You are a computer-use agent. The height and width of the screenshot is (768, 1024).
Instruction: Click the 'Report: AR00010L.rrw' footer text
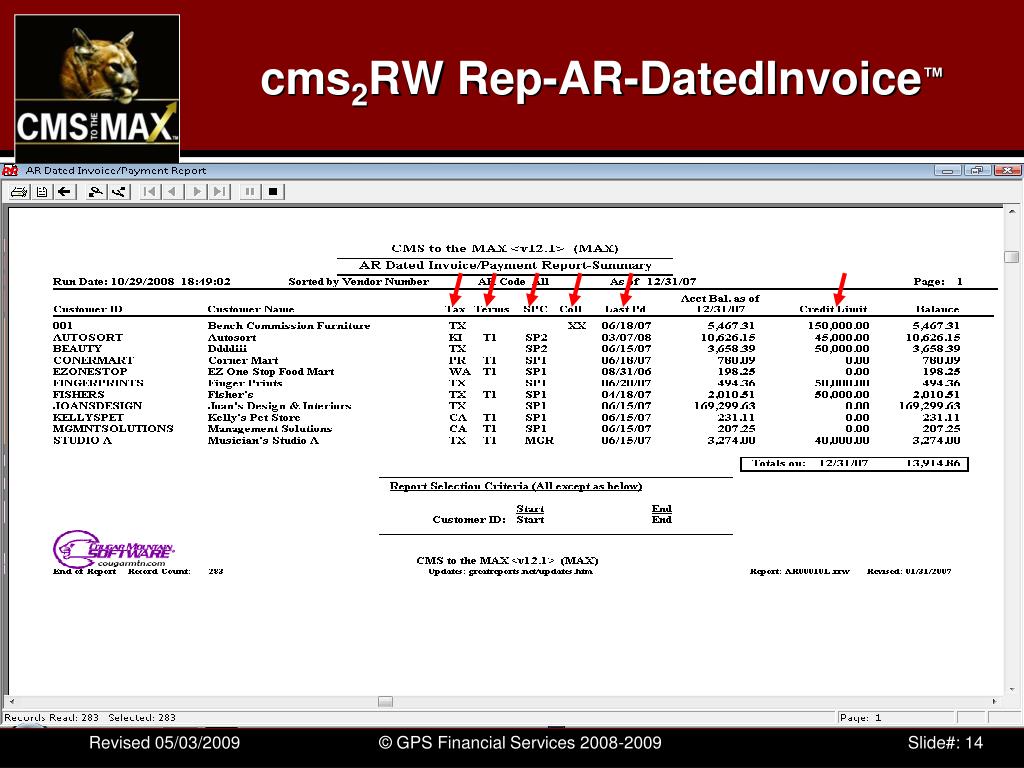(799, 571)
